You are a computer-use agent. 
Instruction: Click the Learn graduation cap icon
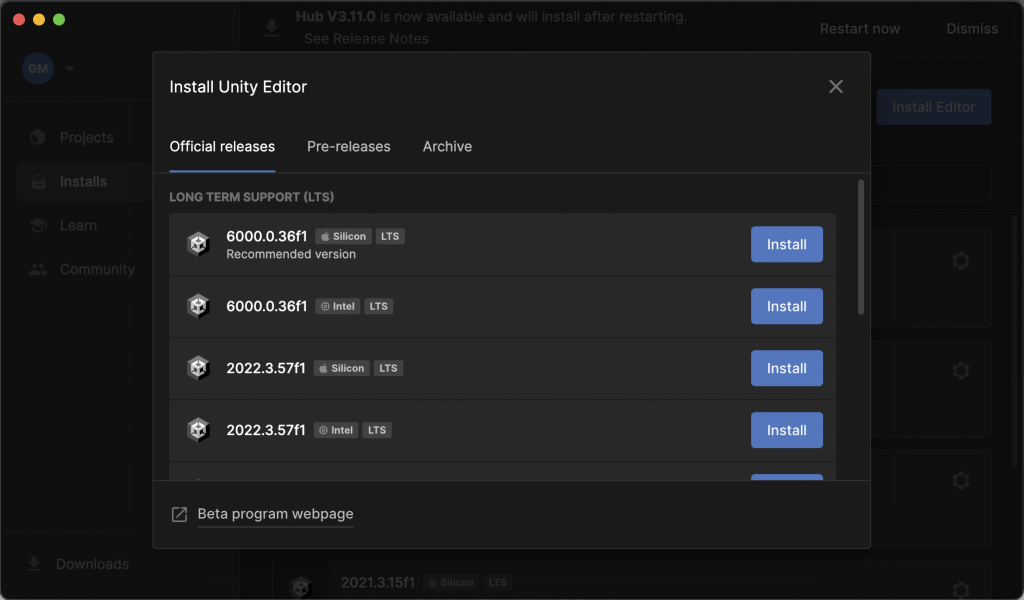(38, 225)
